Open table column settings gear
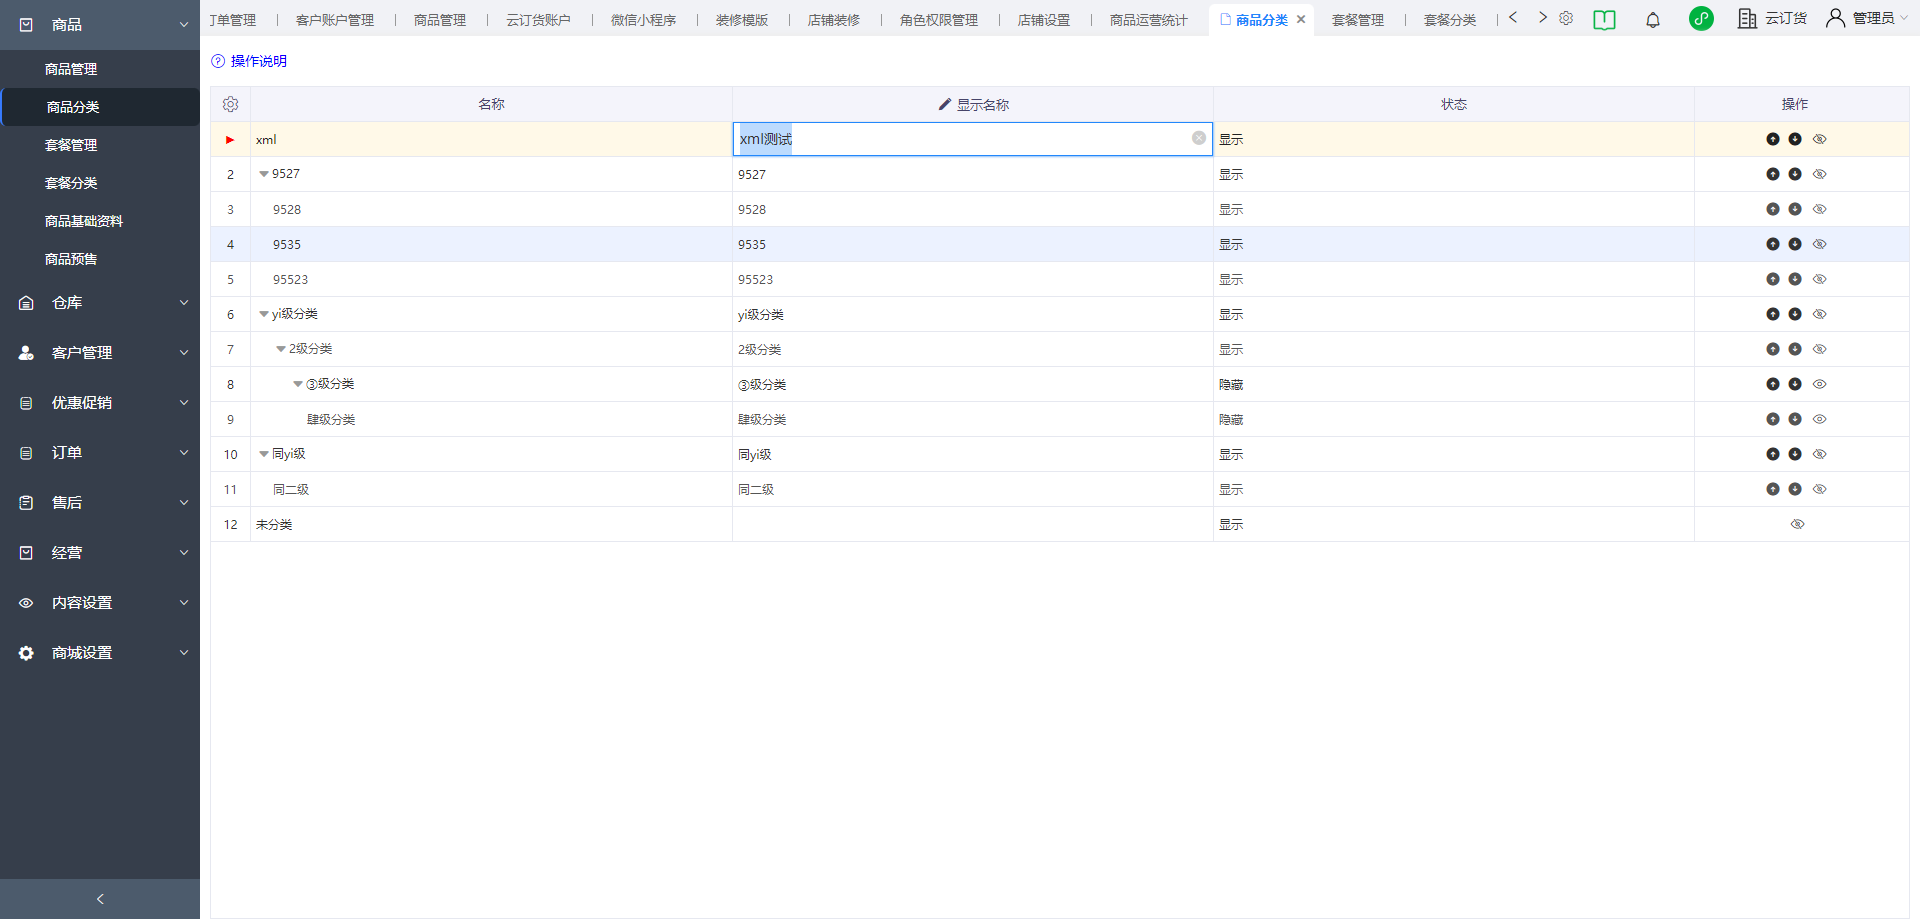1920x919 pixels. pos(230,104)
